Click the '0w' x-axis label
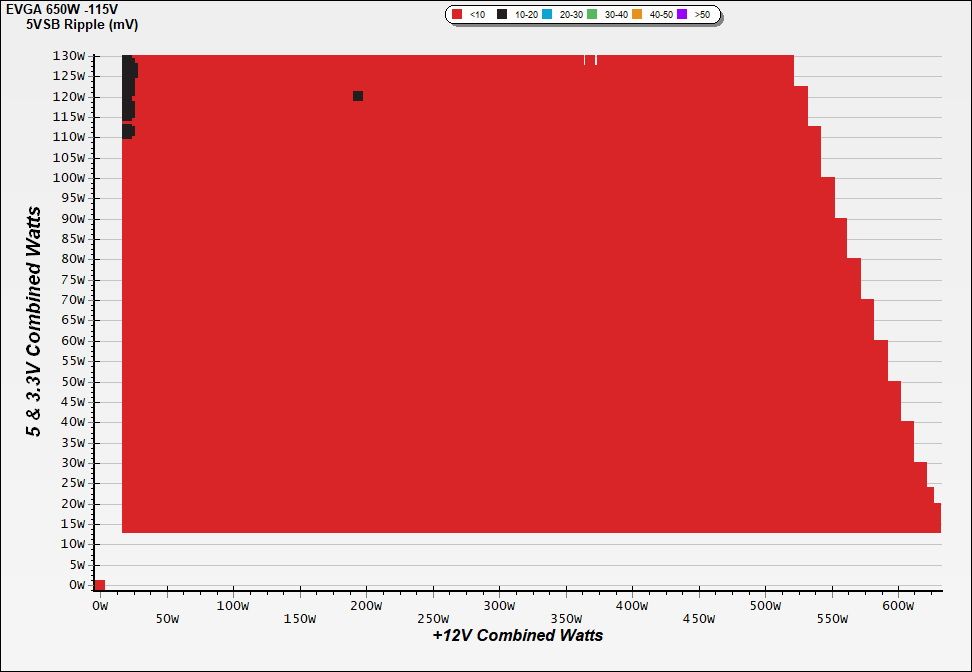Viewport: 972px width, 672px height. click(100, 606)
